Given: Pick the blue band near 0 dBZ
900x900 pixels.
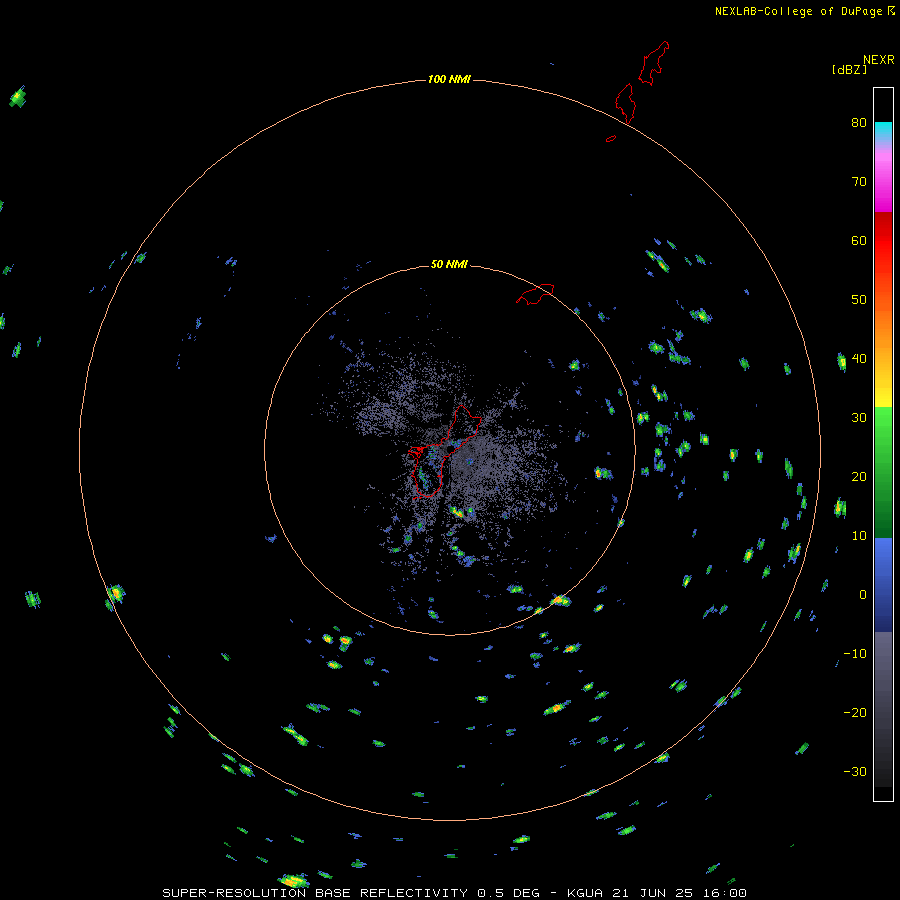Looking at the screenshot, I should tap(883, 585).
